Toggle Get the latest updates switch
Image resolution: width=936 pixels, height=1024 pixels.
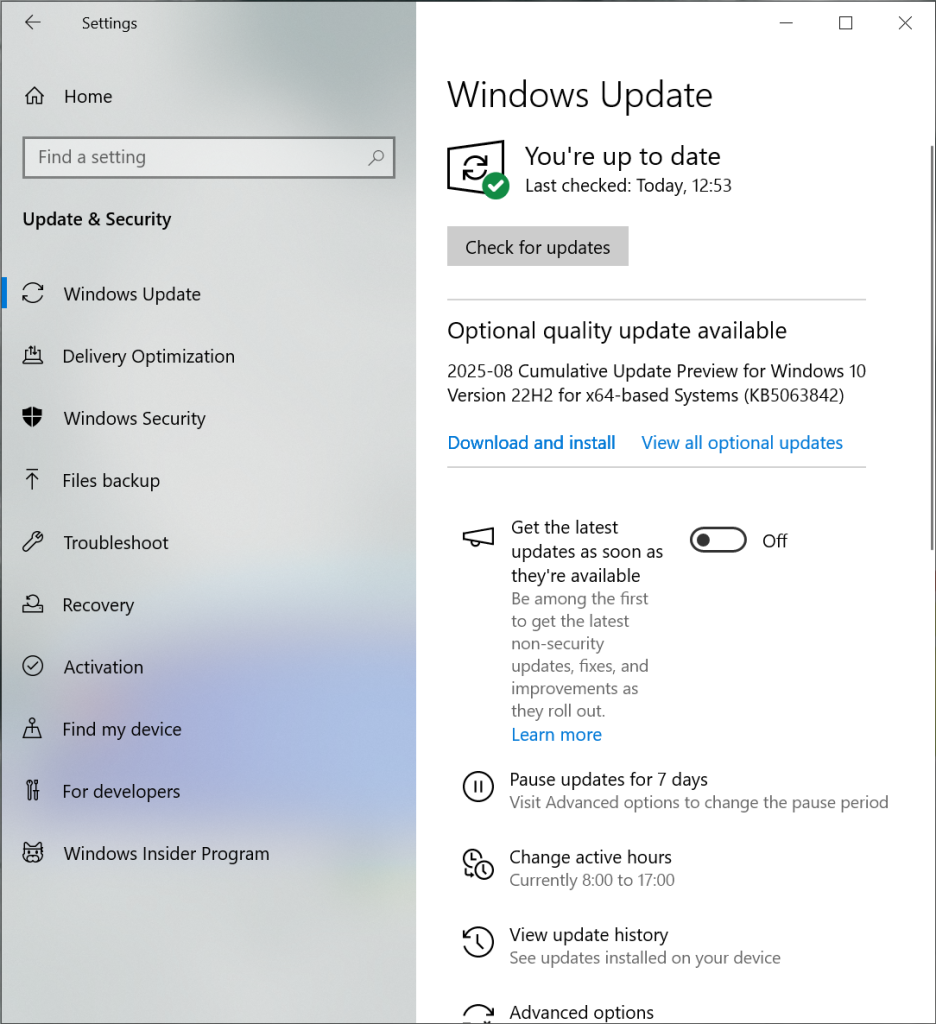tap(718, 540)
